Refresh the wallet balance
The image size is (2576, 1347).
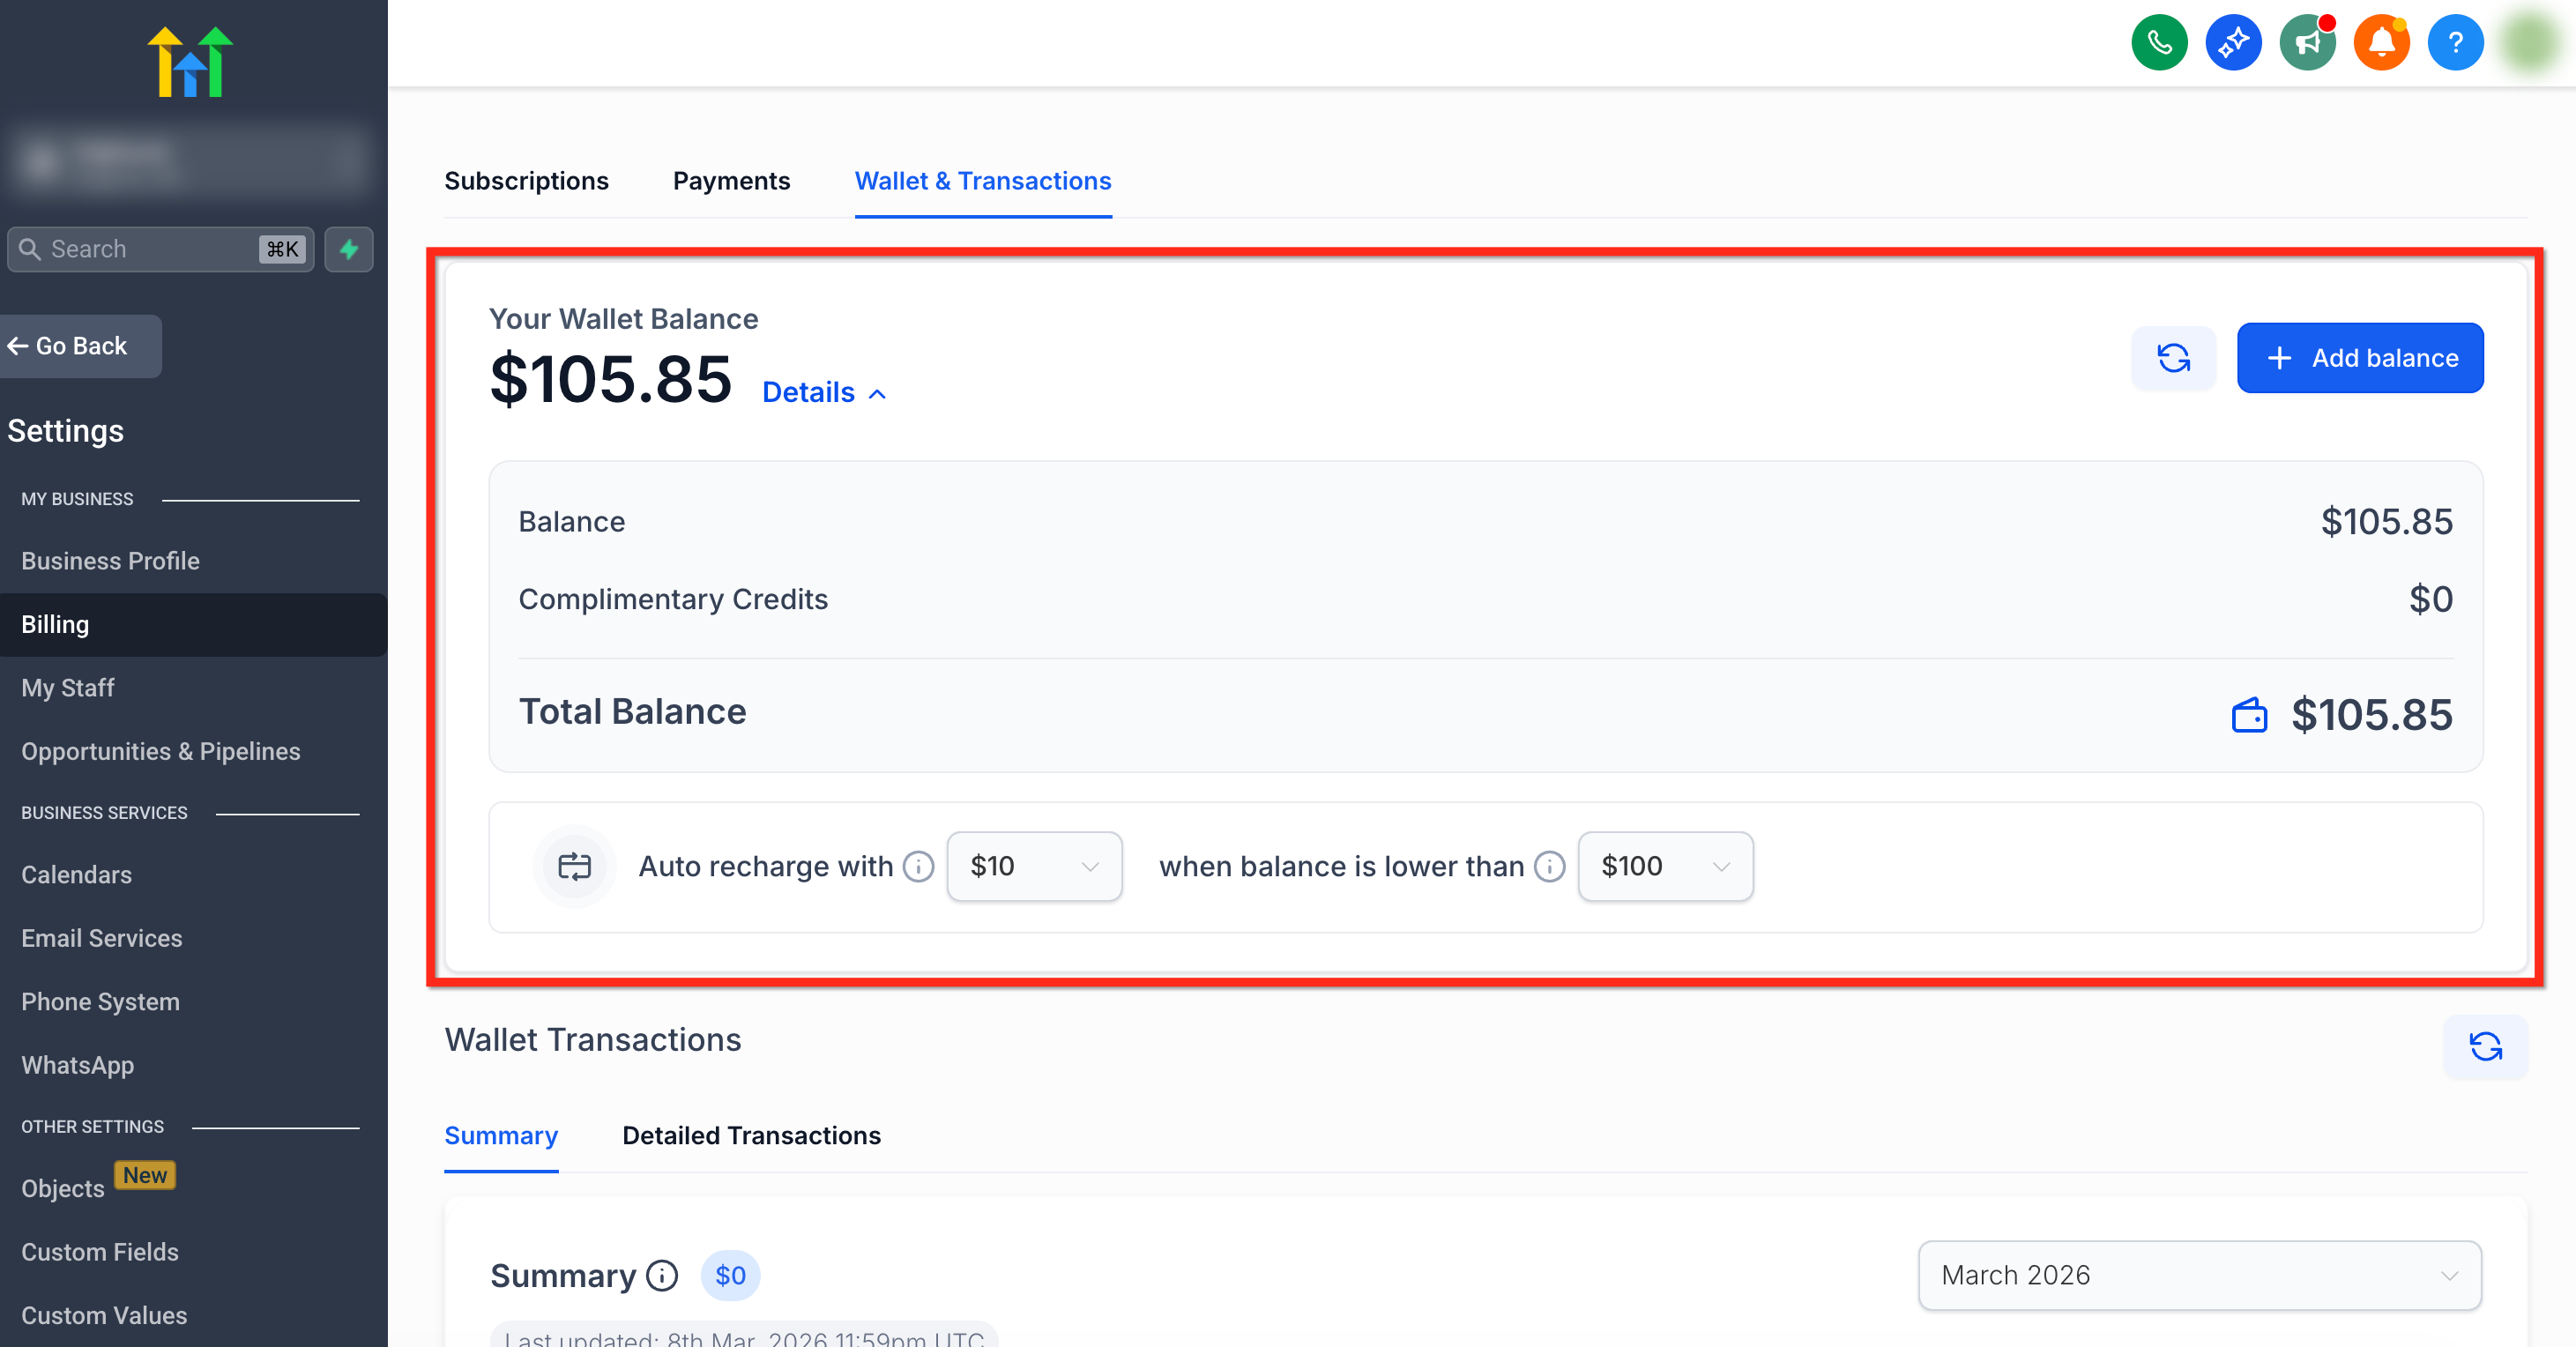2173,358
